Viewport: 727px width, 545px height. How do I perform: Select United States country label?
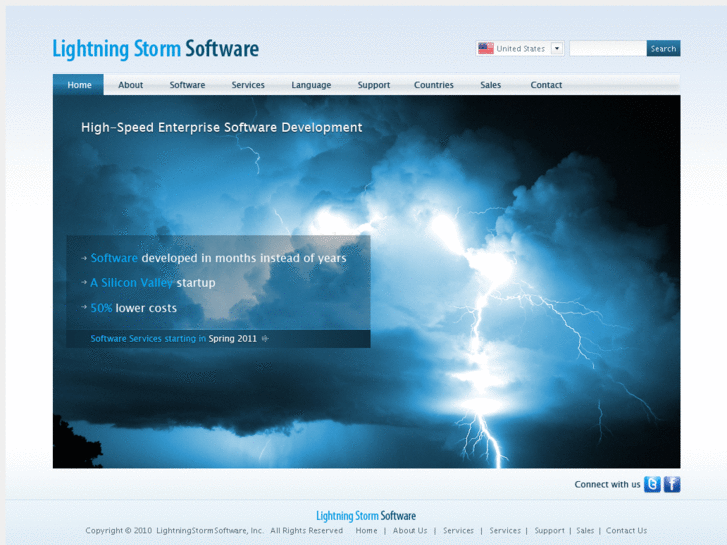tap(521, 48)
